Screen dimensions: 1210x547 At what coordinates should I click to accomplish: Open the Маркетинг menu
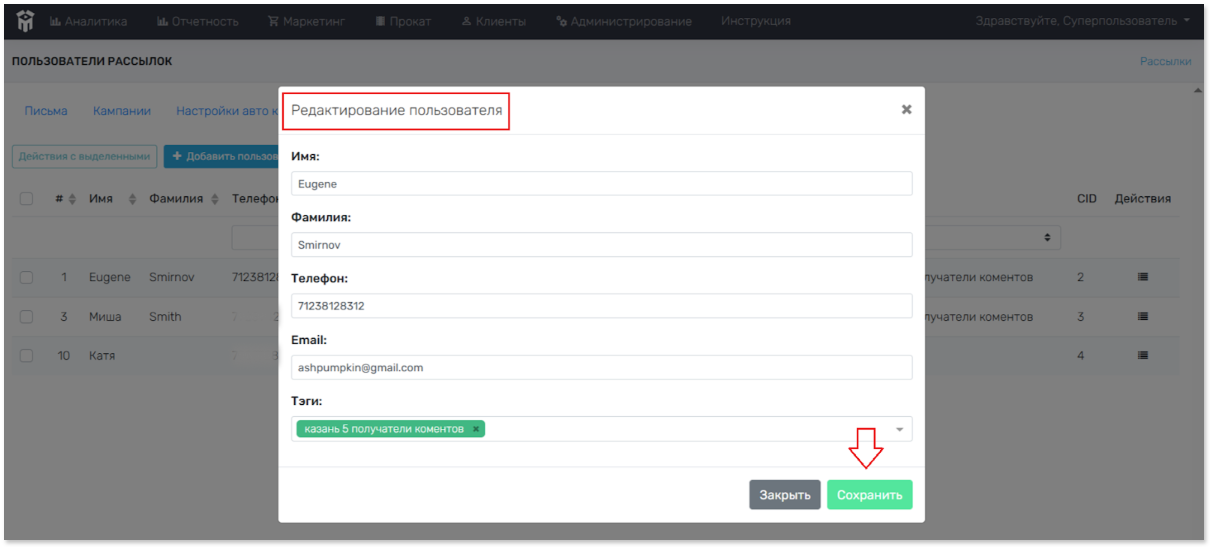pos(307,21)
